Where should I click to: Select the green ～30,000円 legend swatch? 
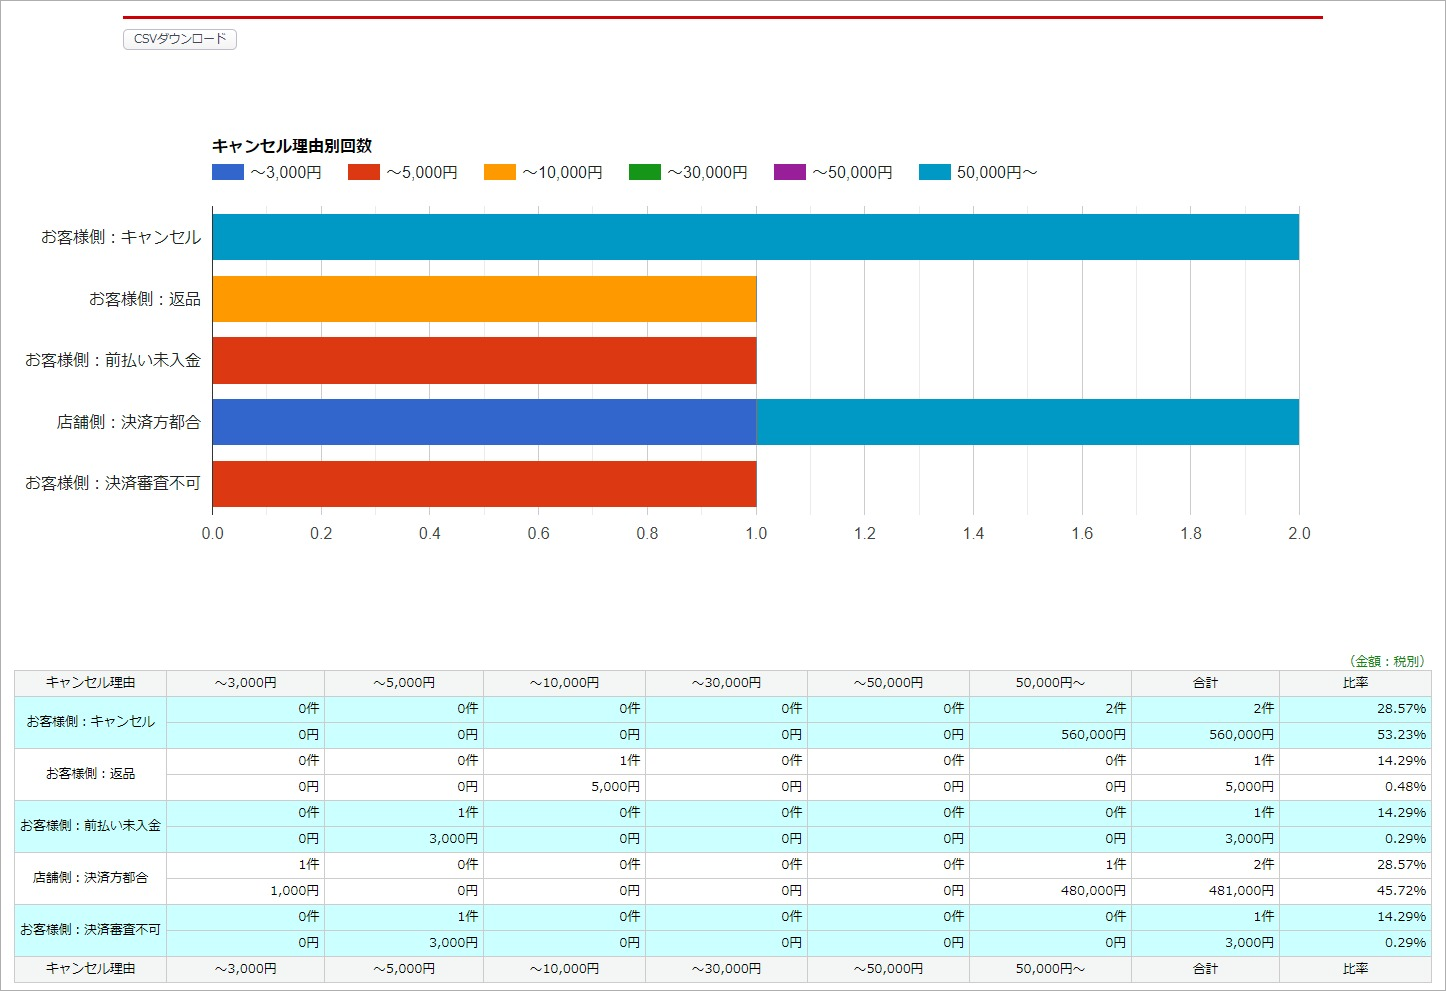(645, 172)
